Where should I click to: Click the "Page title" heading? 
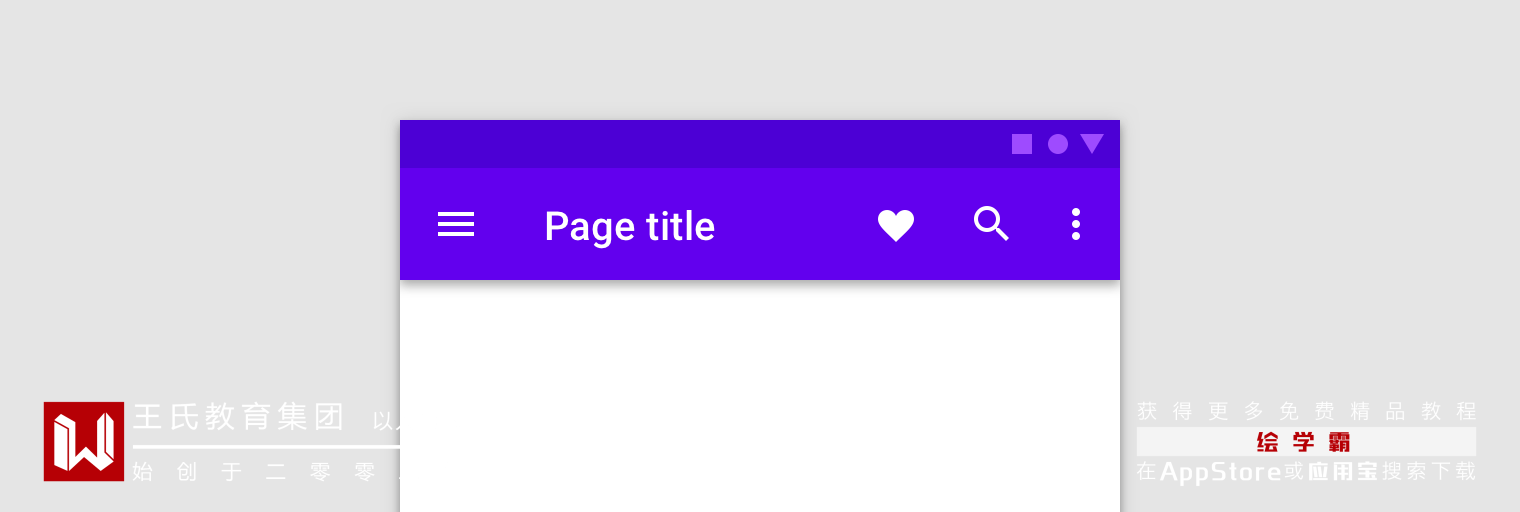click(x=630, y=226)
